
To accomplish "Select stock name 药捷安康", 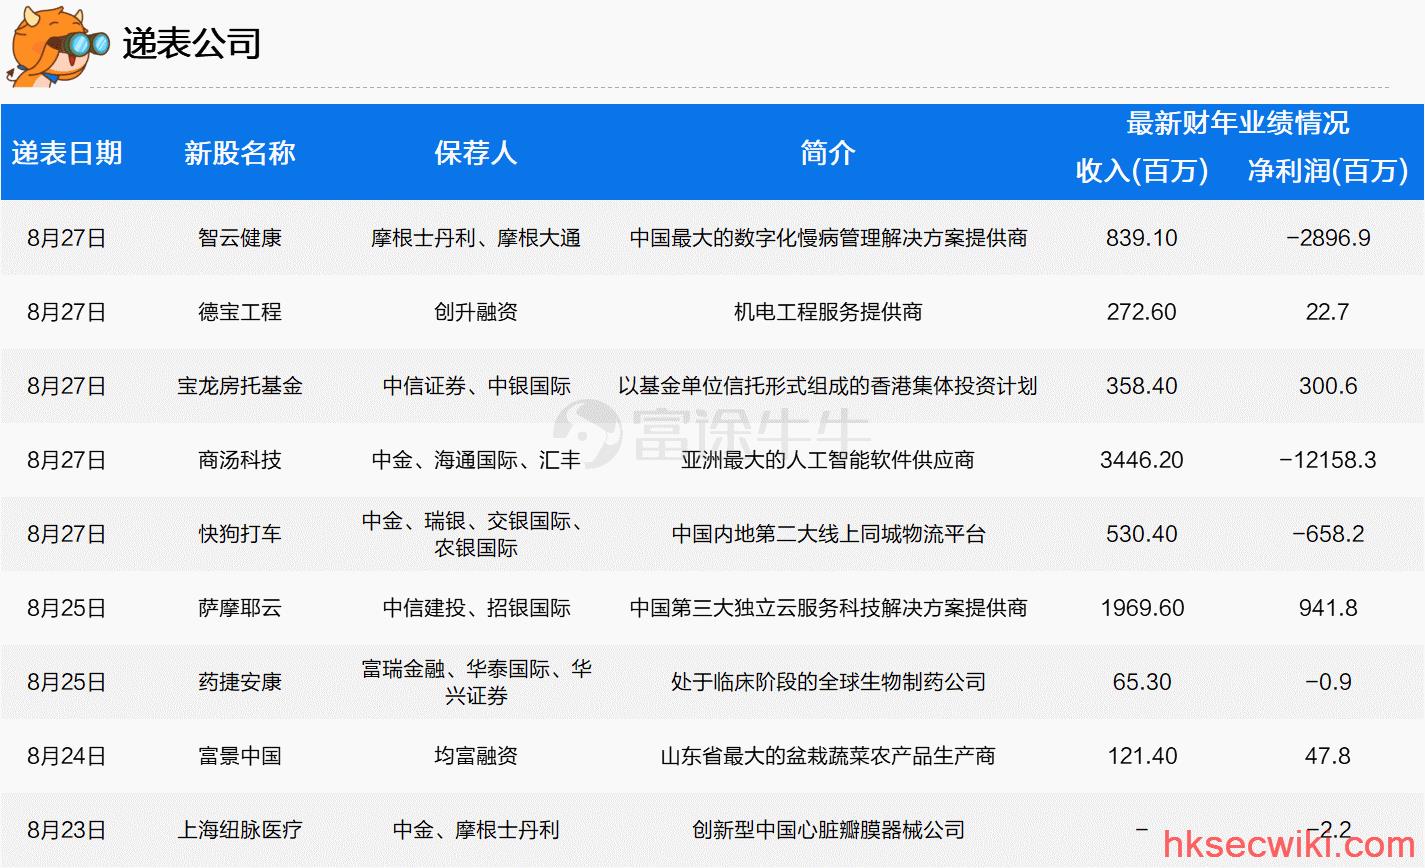I will pyautogui.click(x=240, y=682).
